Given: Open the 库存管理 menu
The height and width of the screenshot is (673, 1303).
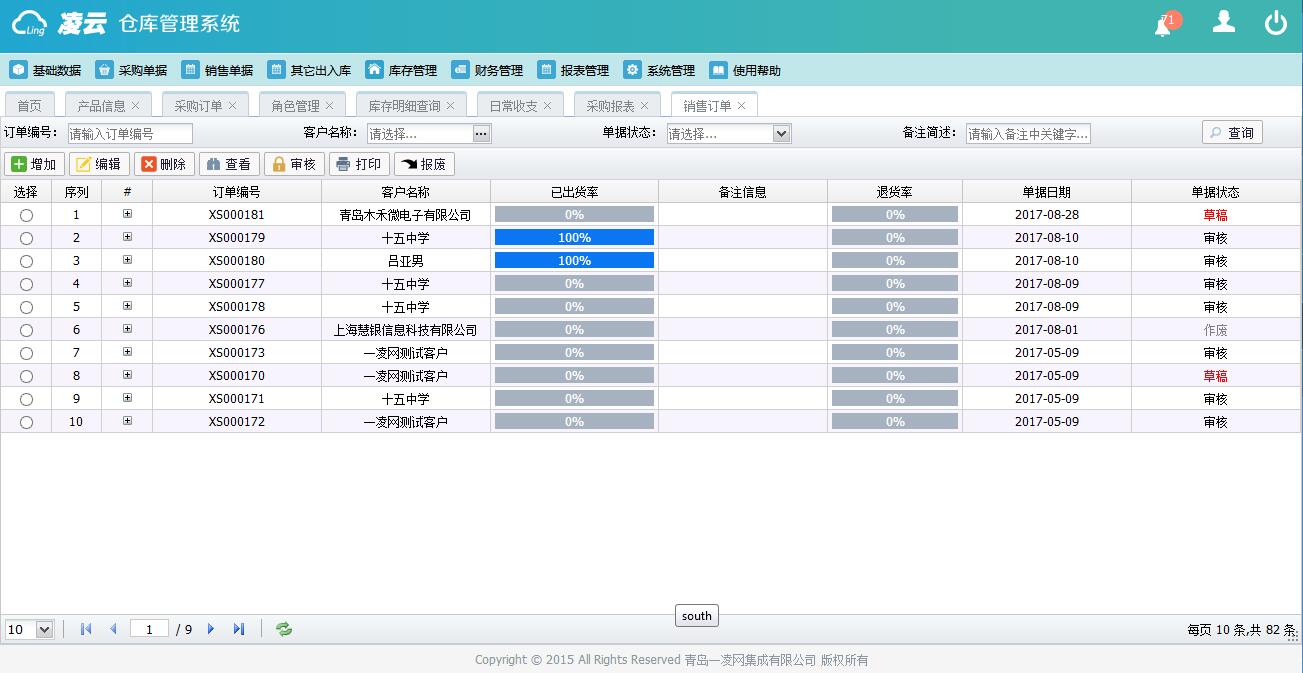Looking at the screenshot, I should (401, 70).
